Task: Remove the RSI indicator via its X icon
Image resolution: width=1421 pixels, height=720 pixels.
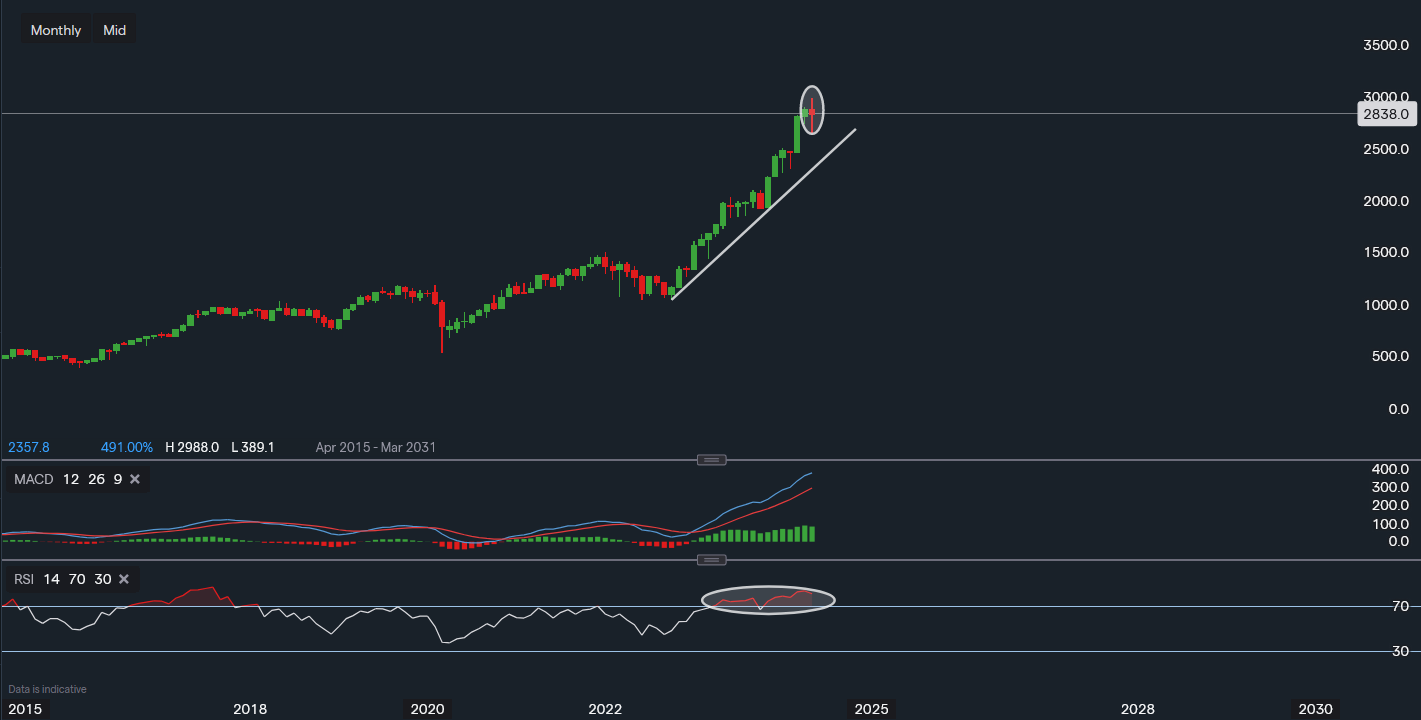Action: tap(123, 579)
